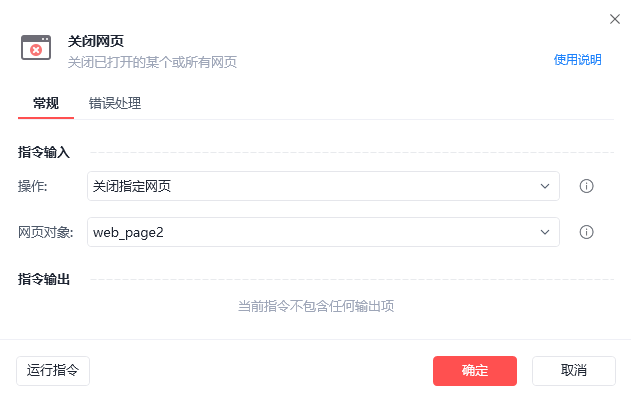Expand the 操作 dropdown chevron arrow
The width and height of the screenshot is (631, 398).
tap(544, 186)
